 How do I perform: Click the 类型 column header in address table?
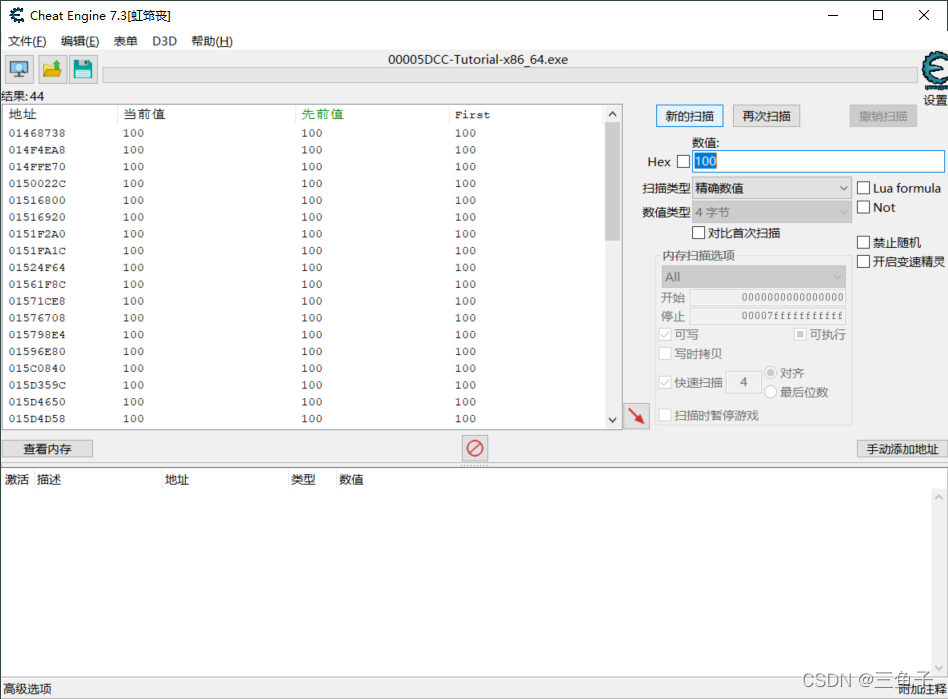[x=303, y=480]
